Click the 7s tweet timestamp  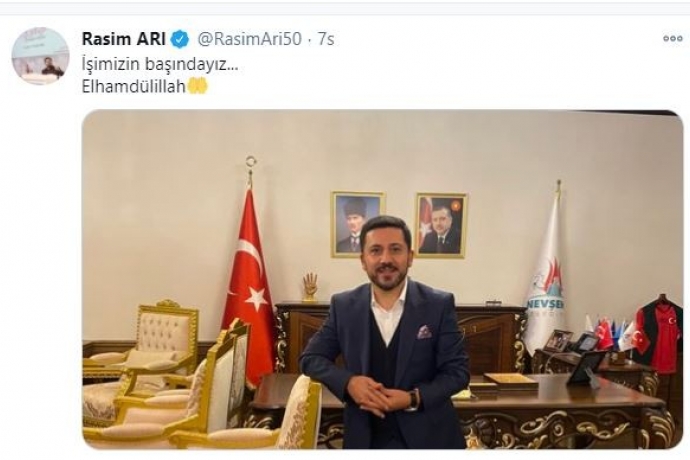[326, 39]
